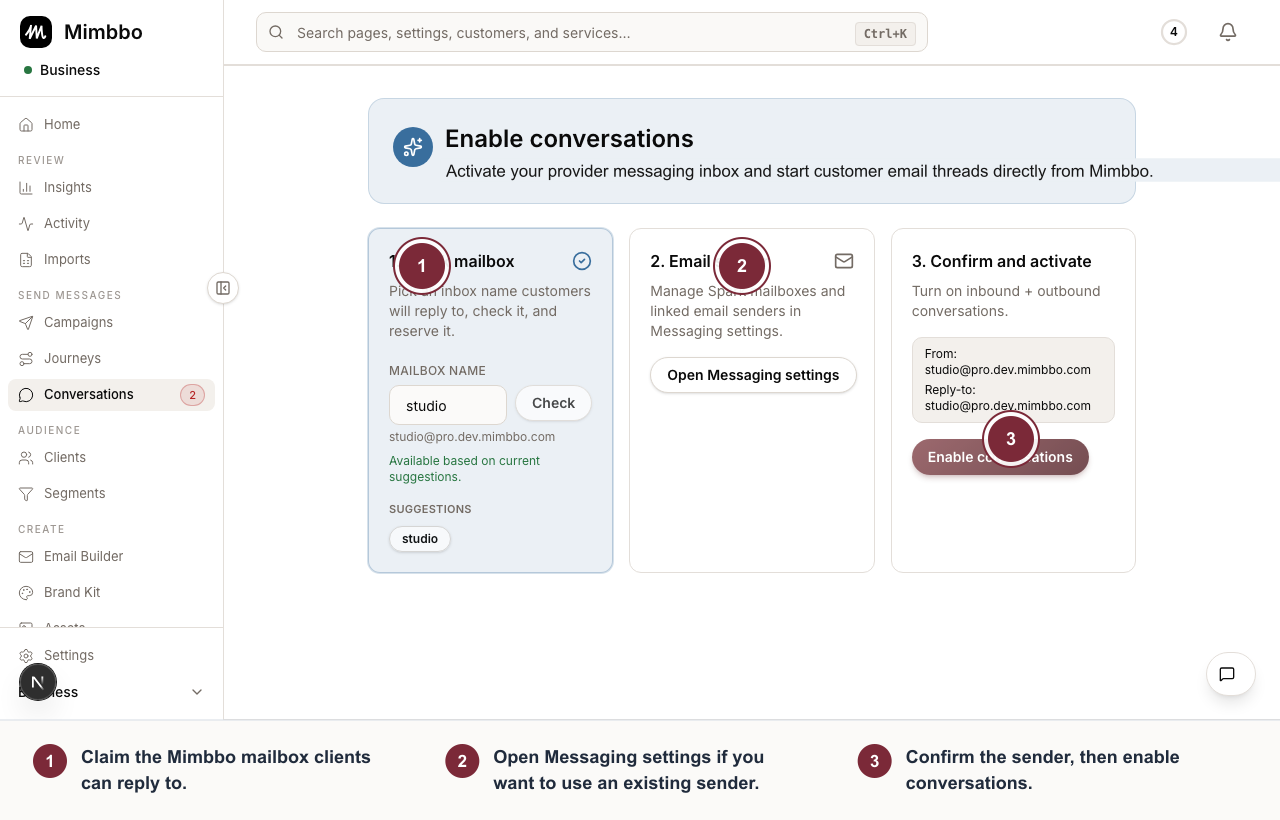Open Brand Kit in the sidebar
The height and width of the screenshot is (820, 1280).
111,593
